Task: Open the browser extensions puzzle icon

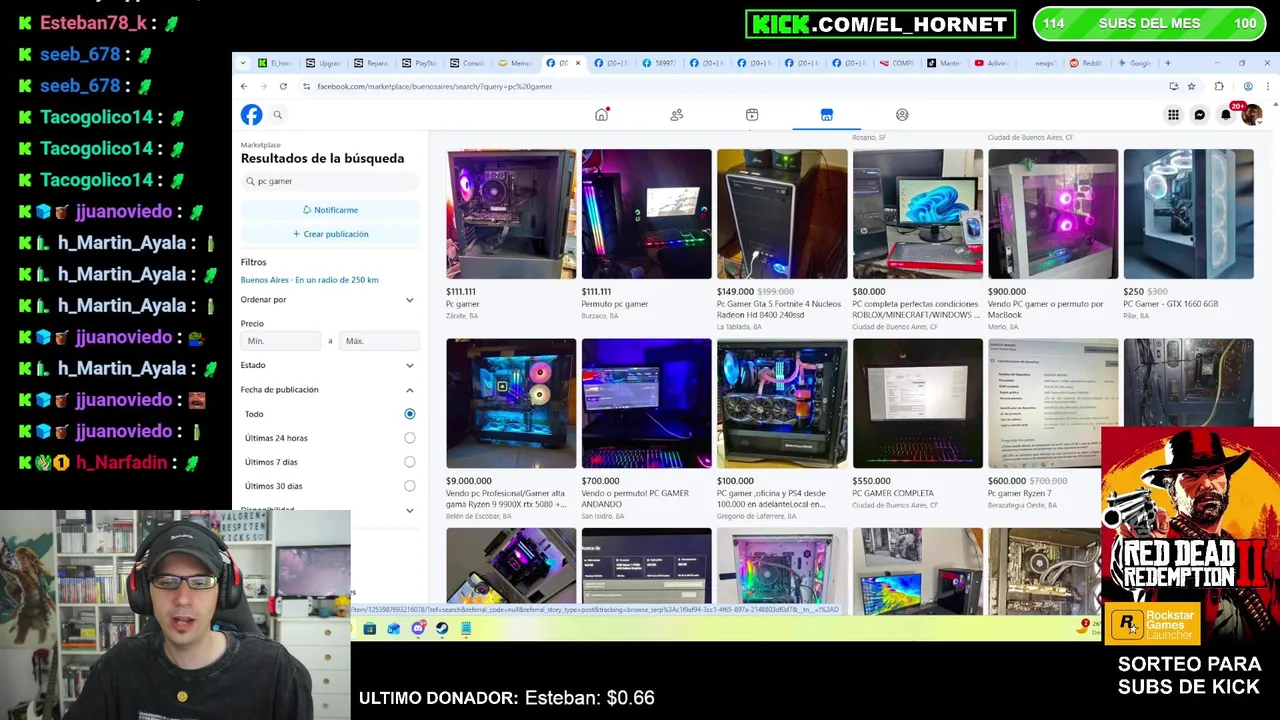Action: [1218, 86]
